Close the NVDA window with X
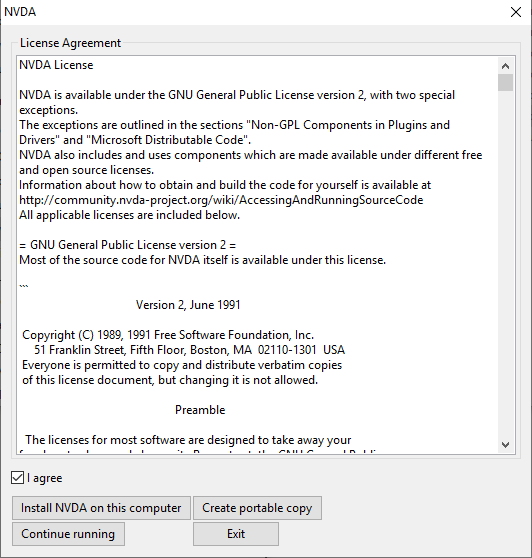 pos(516,12)
